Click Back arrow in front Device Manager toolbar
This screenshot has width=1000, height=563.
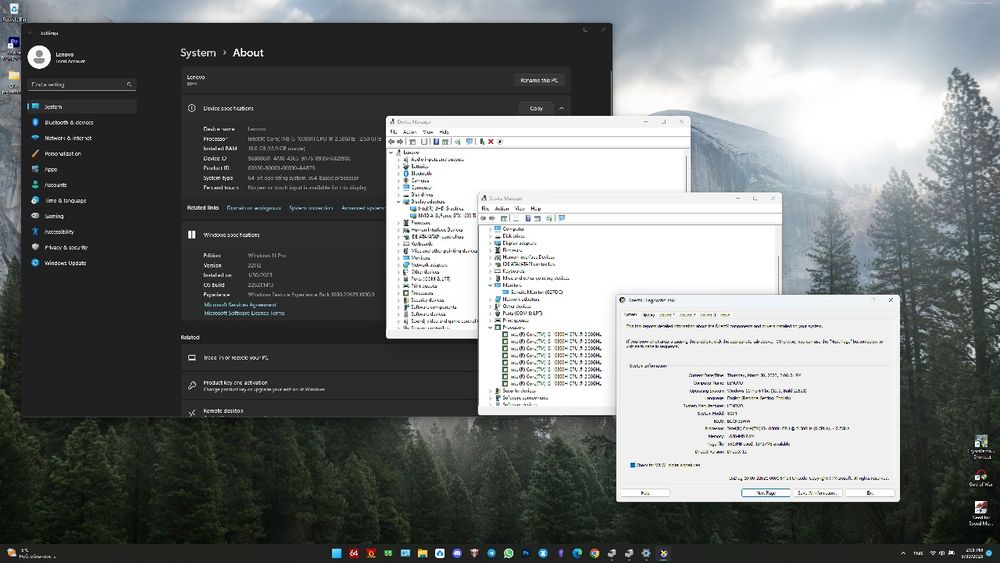(x=483, y=218)
